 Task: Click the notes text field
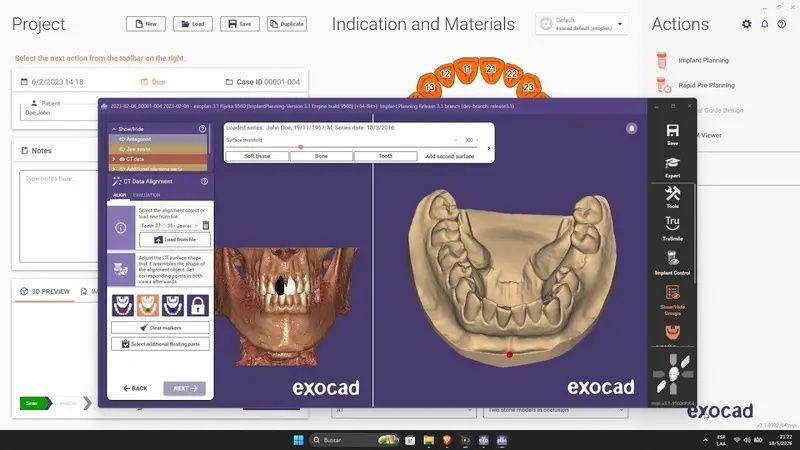(59, 216)
